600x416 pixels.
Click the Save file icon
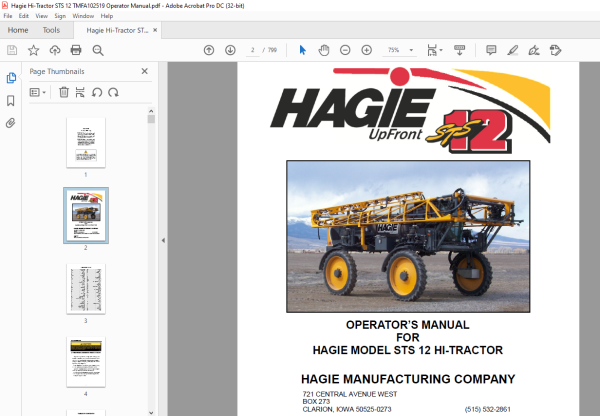point(12,50)
